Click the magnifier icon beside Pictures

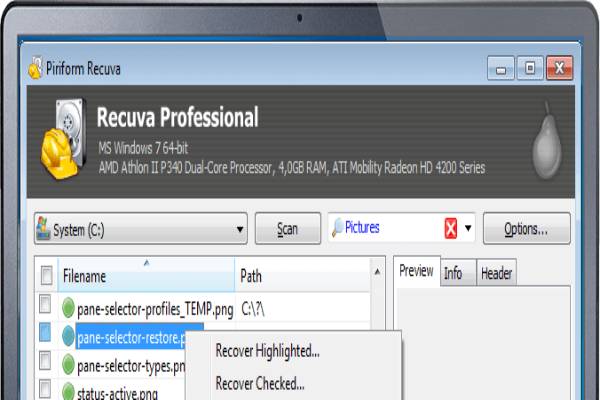pyautogui.click(x=338, y=228)
